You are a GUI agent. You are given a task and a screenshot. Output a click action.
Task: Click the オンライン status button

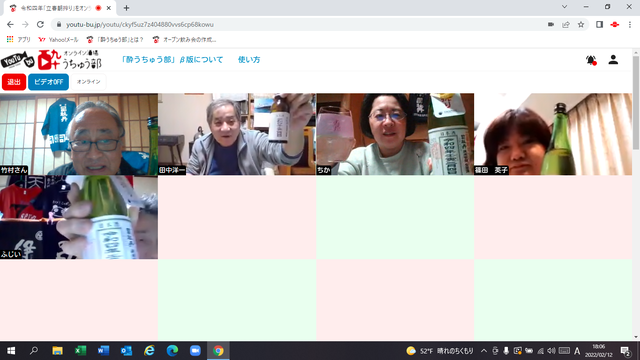(89, 82)
